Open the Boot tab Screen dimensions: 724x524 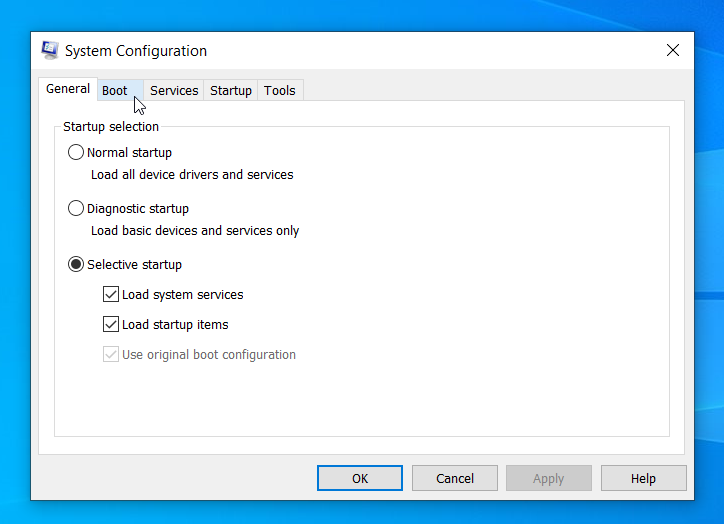(120, 90)
